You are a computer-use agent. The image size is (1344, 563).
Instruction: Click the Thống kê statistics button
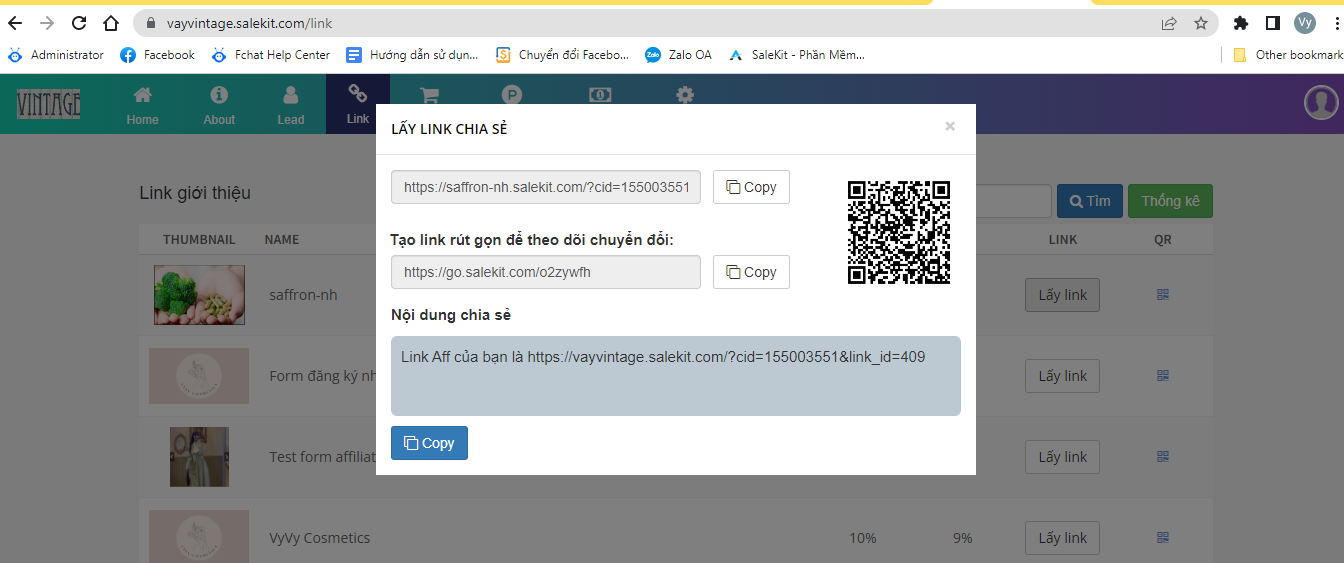tap(1170, 201)
